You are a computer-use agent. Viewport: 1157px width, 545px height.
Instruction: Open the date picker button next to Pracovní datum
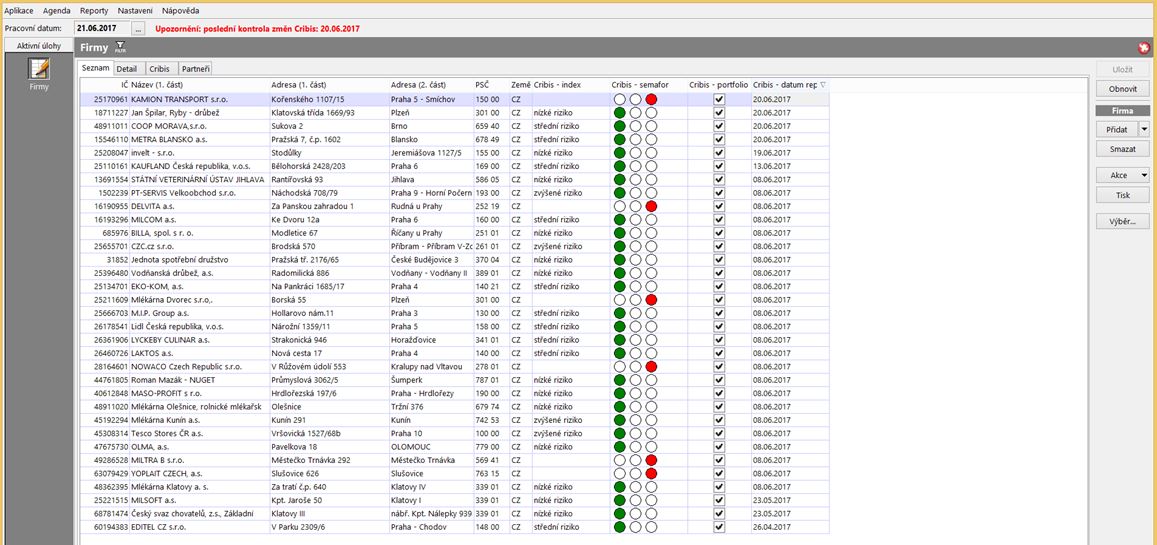click(x=139, y=29)
